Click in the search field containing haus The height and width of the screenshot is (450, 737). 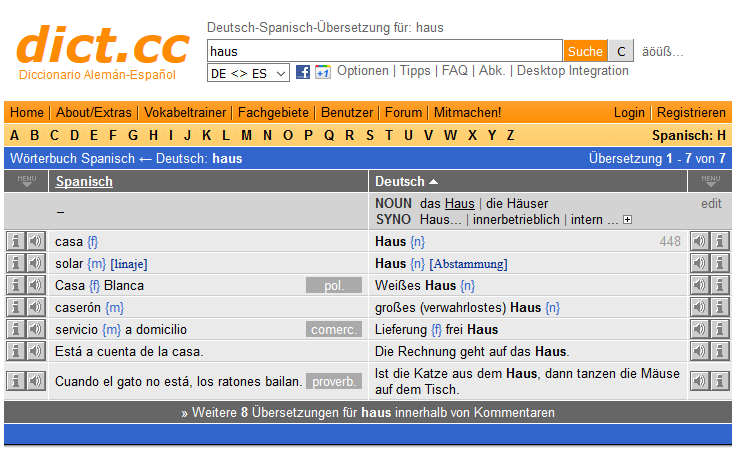pyautogui.click(x=384, y=51)
